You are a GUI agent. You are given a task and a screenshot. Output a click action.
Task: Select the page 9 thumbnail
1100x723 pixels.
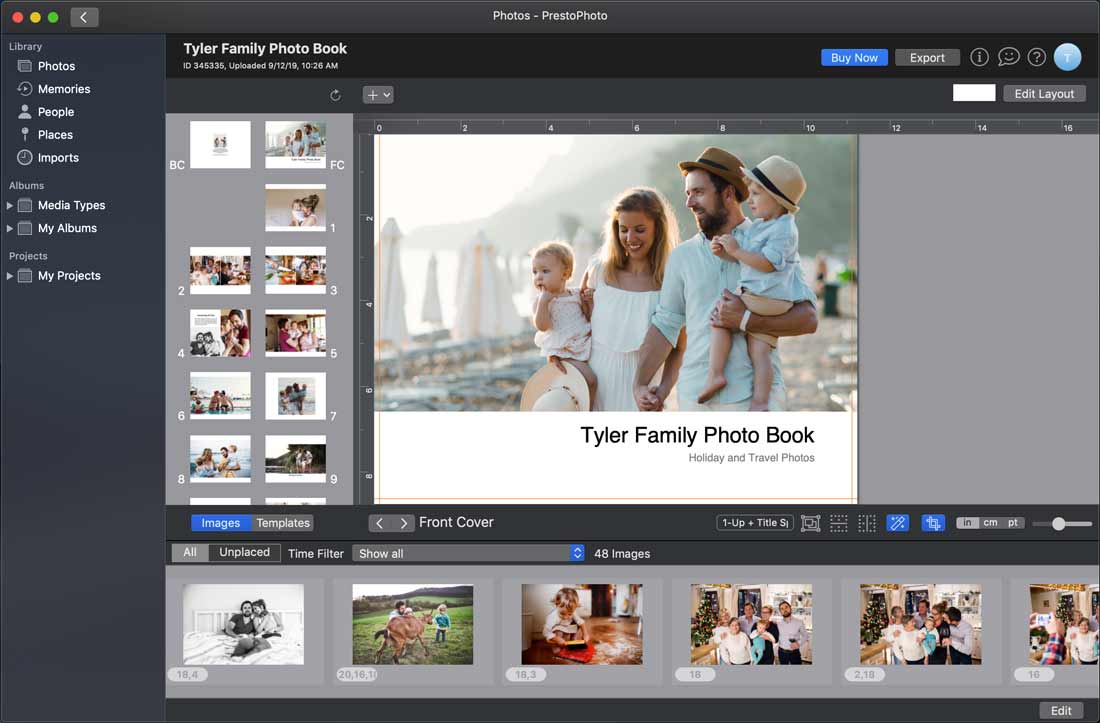click(x=295, y=459)
